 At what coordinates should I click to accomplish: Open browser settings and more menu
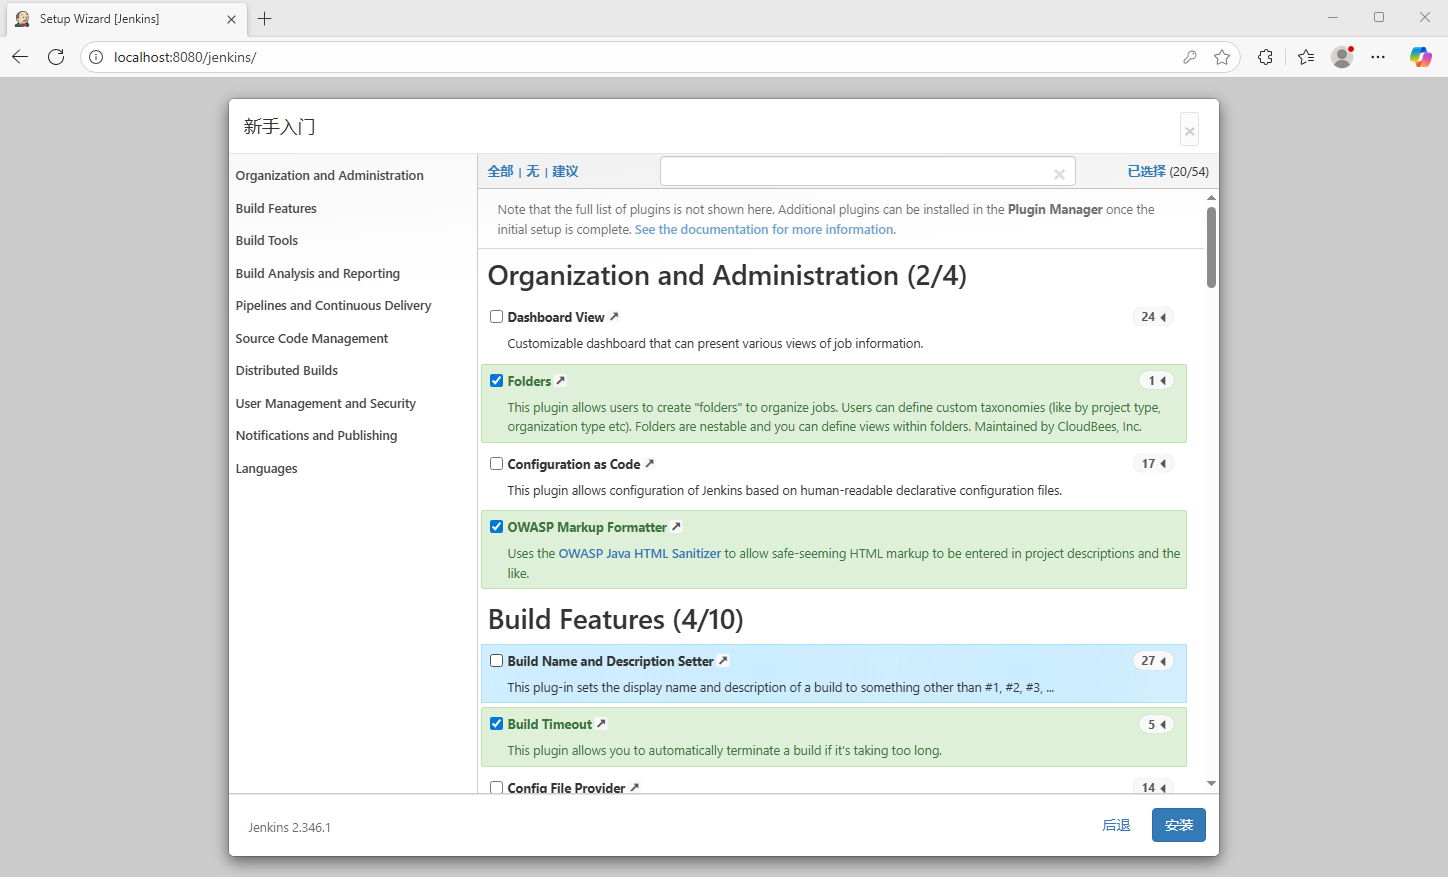pos(1378,57)
